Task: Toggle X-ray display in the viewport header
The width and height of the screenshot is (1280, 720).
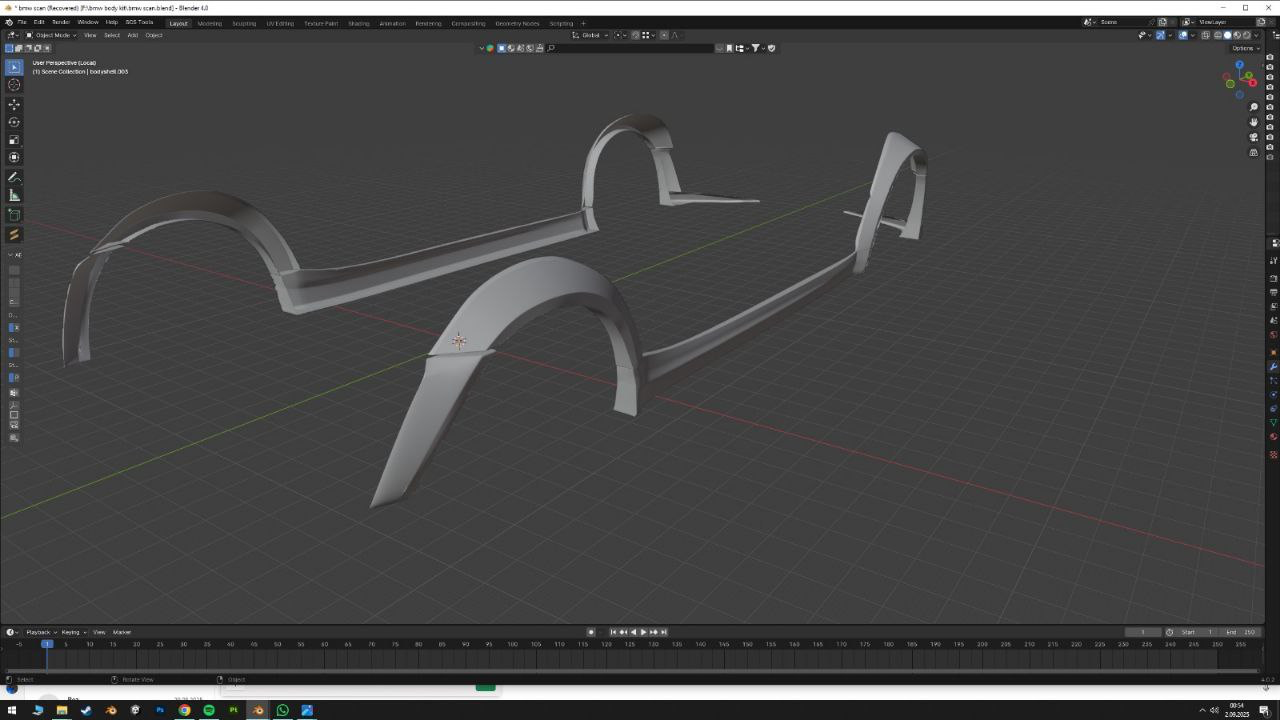Action: click(1205, 35)
